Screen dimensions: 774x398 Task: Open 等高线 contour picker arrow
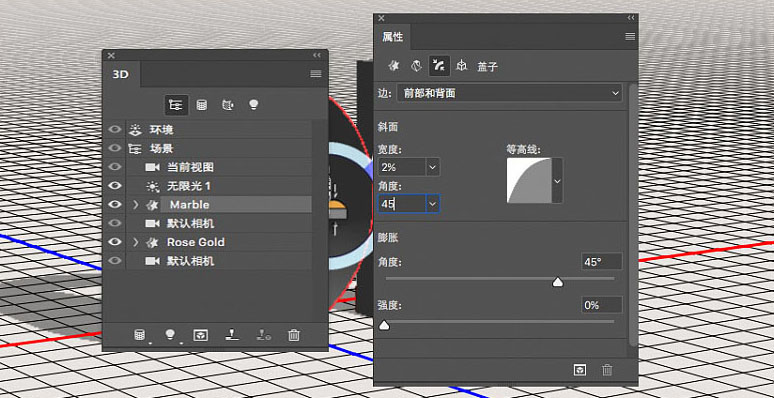click(x=557, y=181)
